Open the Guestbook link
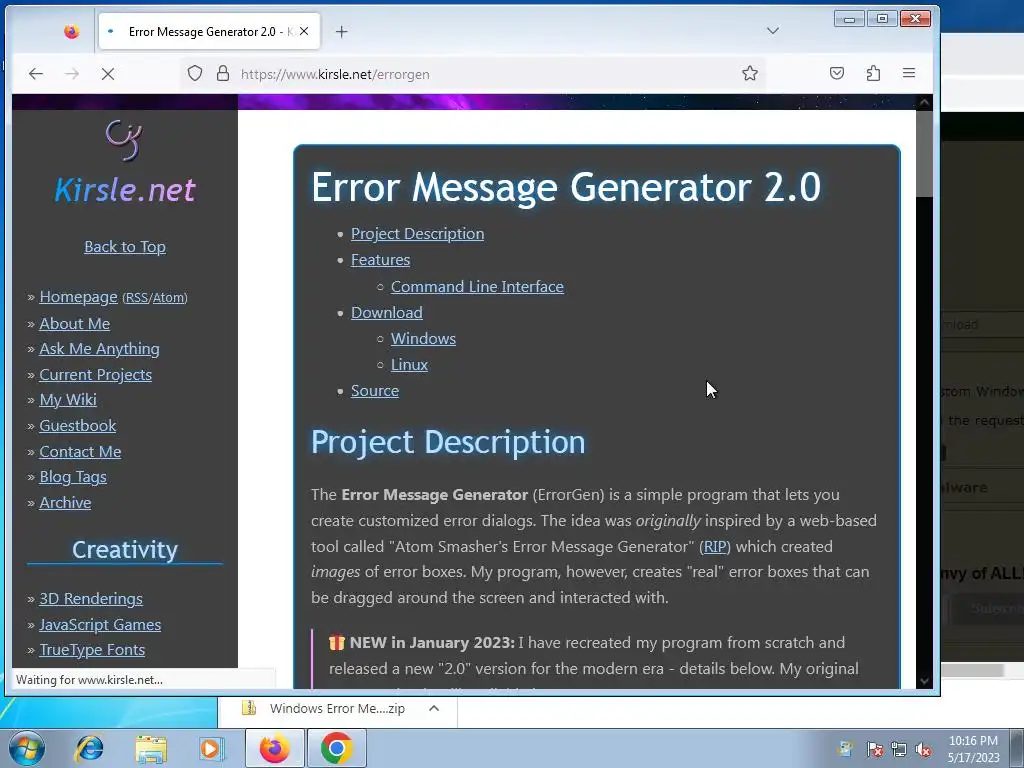The height and width of the screenshot is (768, 1024). tap(78, 426)
